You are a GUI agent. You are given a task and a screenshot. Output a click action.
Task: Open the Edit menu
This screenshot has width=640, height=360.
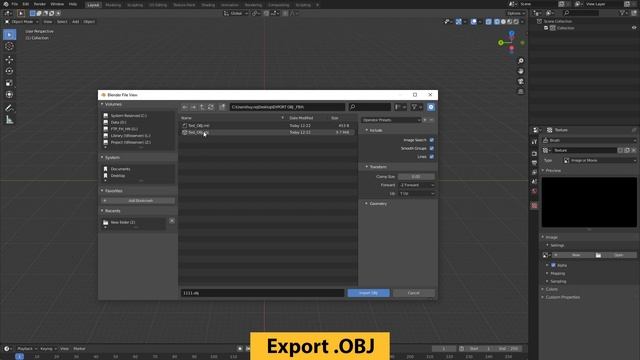point(25,4)
